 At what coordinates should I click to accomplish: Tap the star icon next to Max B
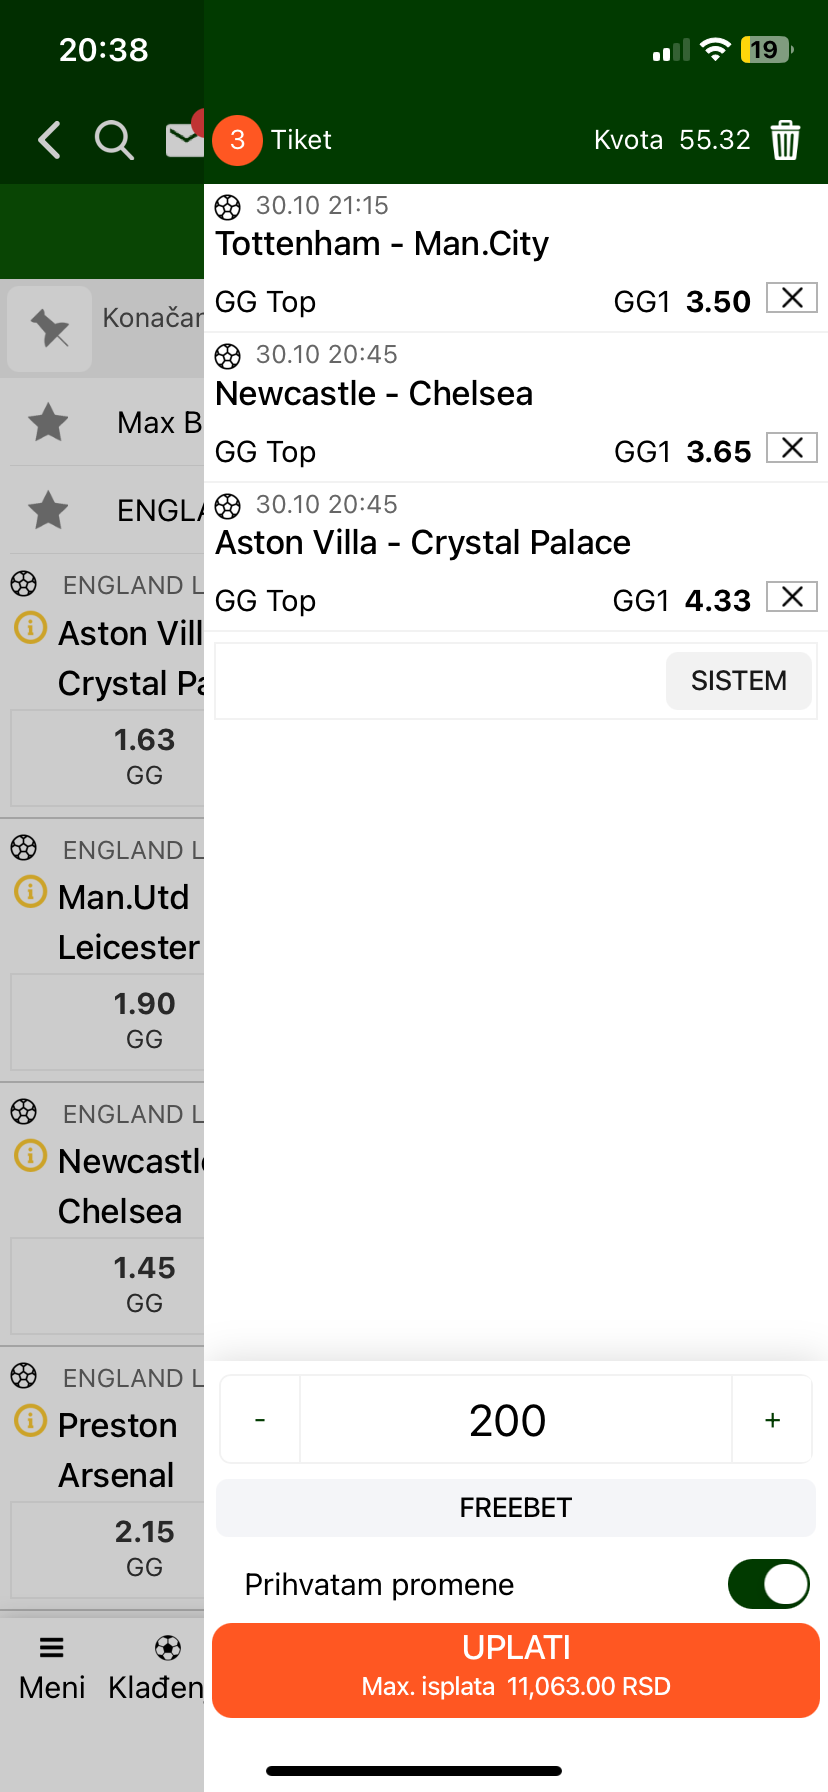48,422
